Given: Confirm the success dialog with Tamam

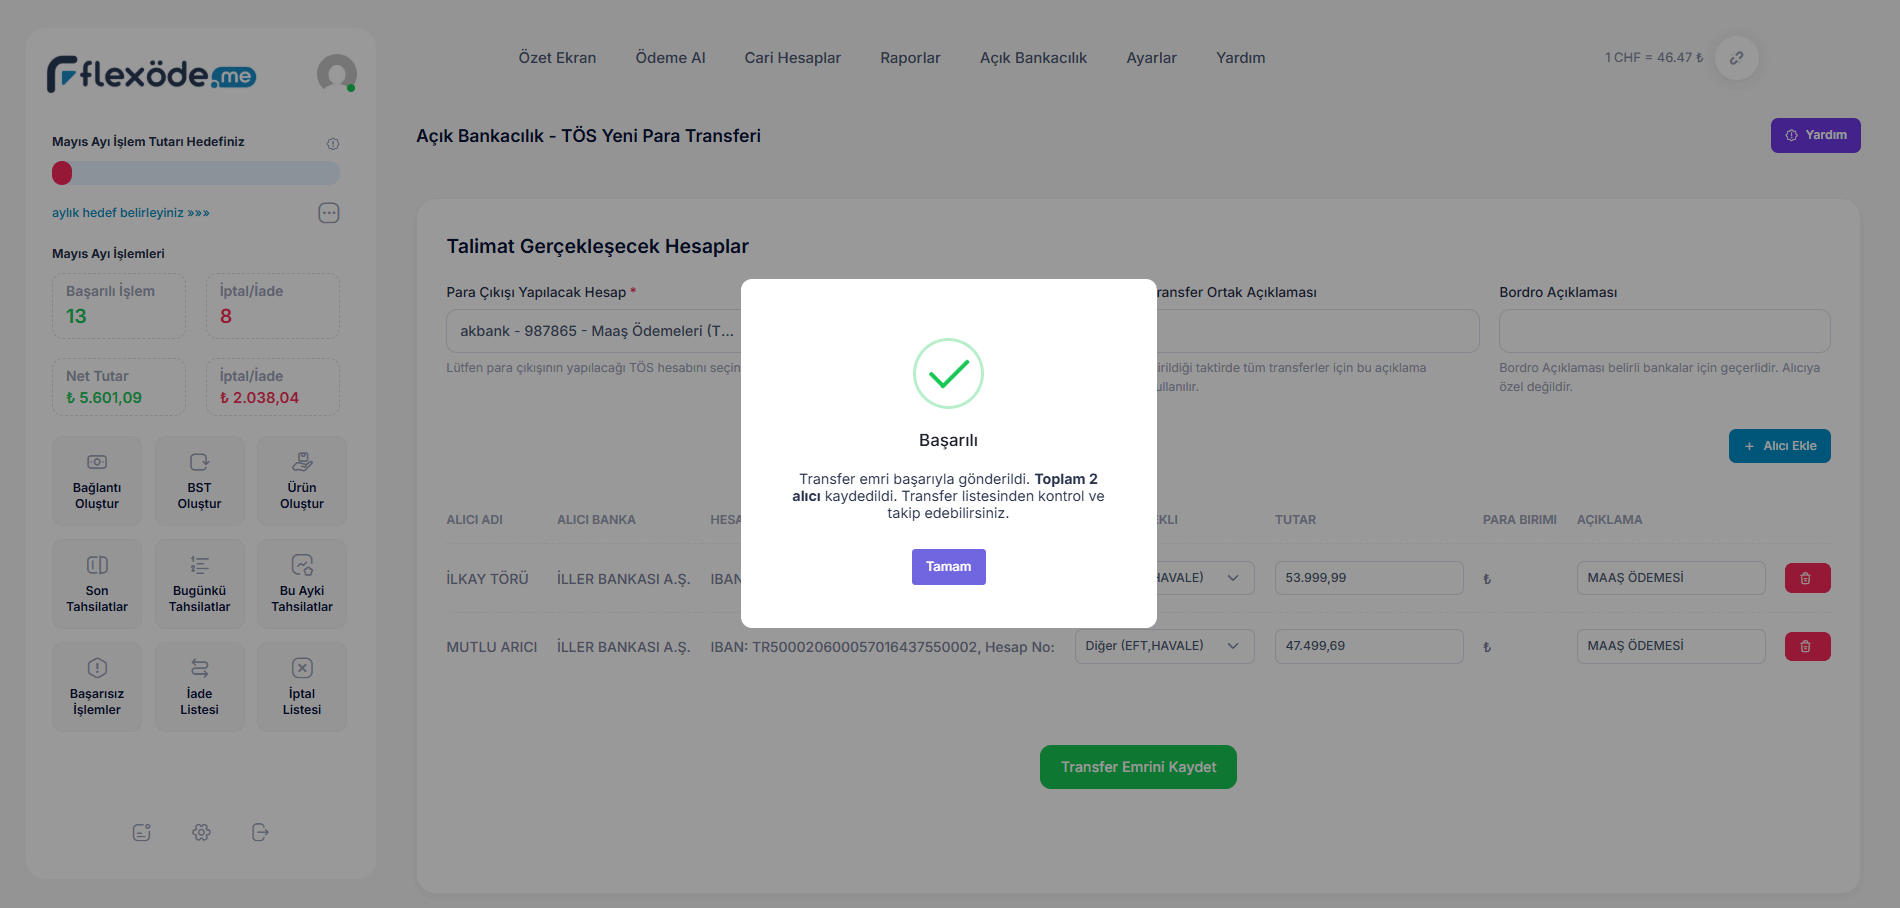Looking at the screenshot, I should coord(948,567).
